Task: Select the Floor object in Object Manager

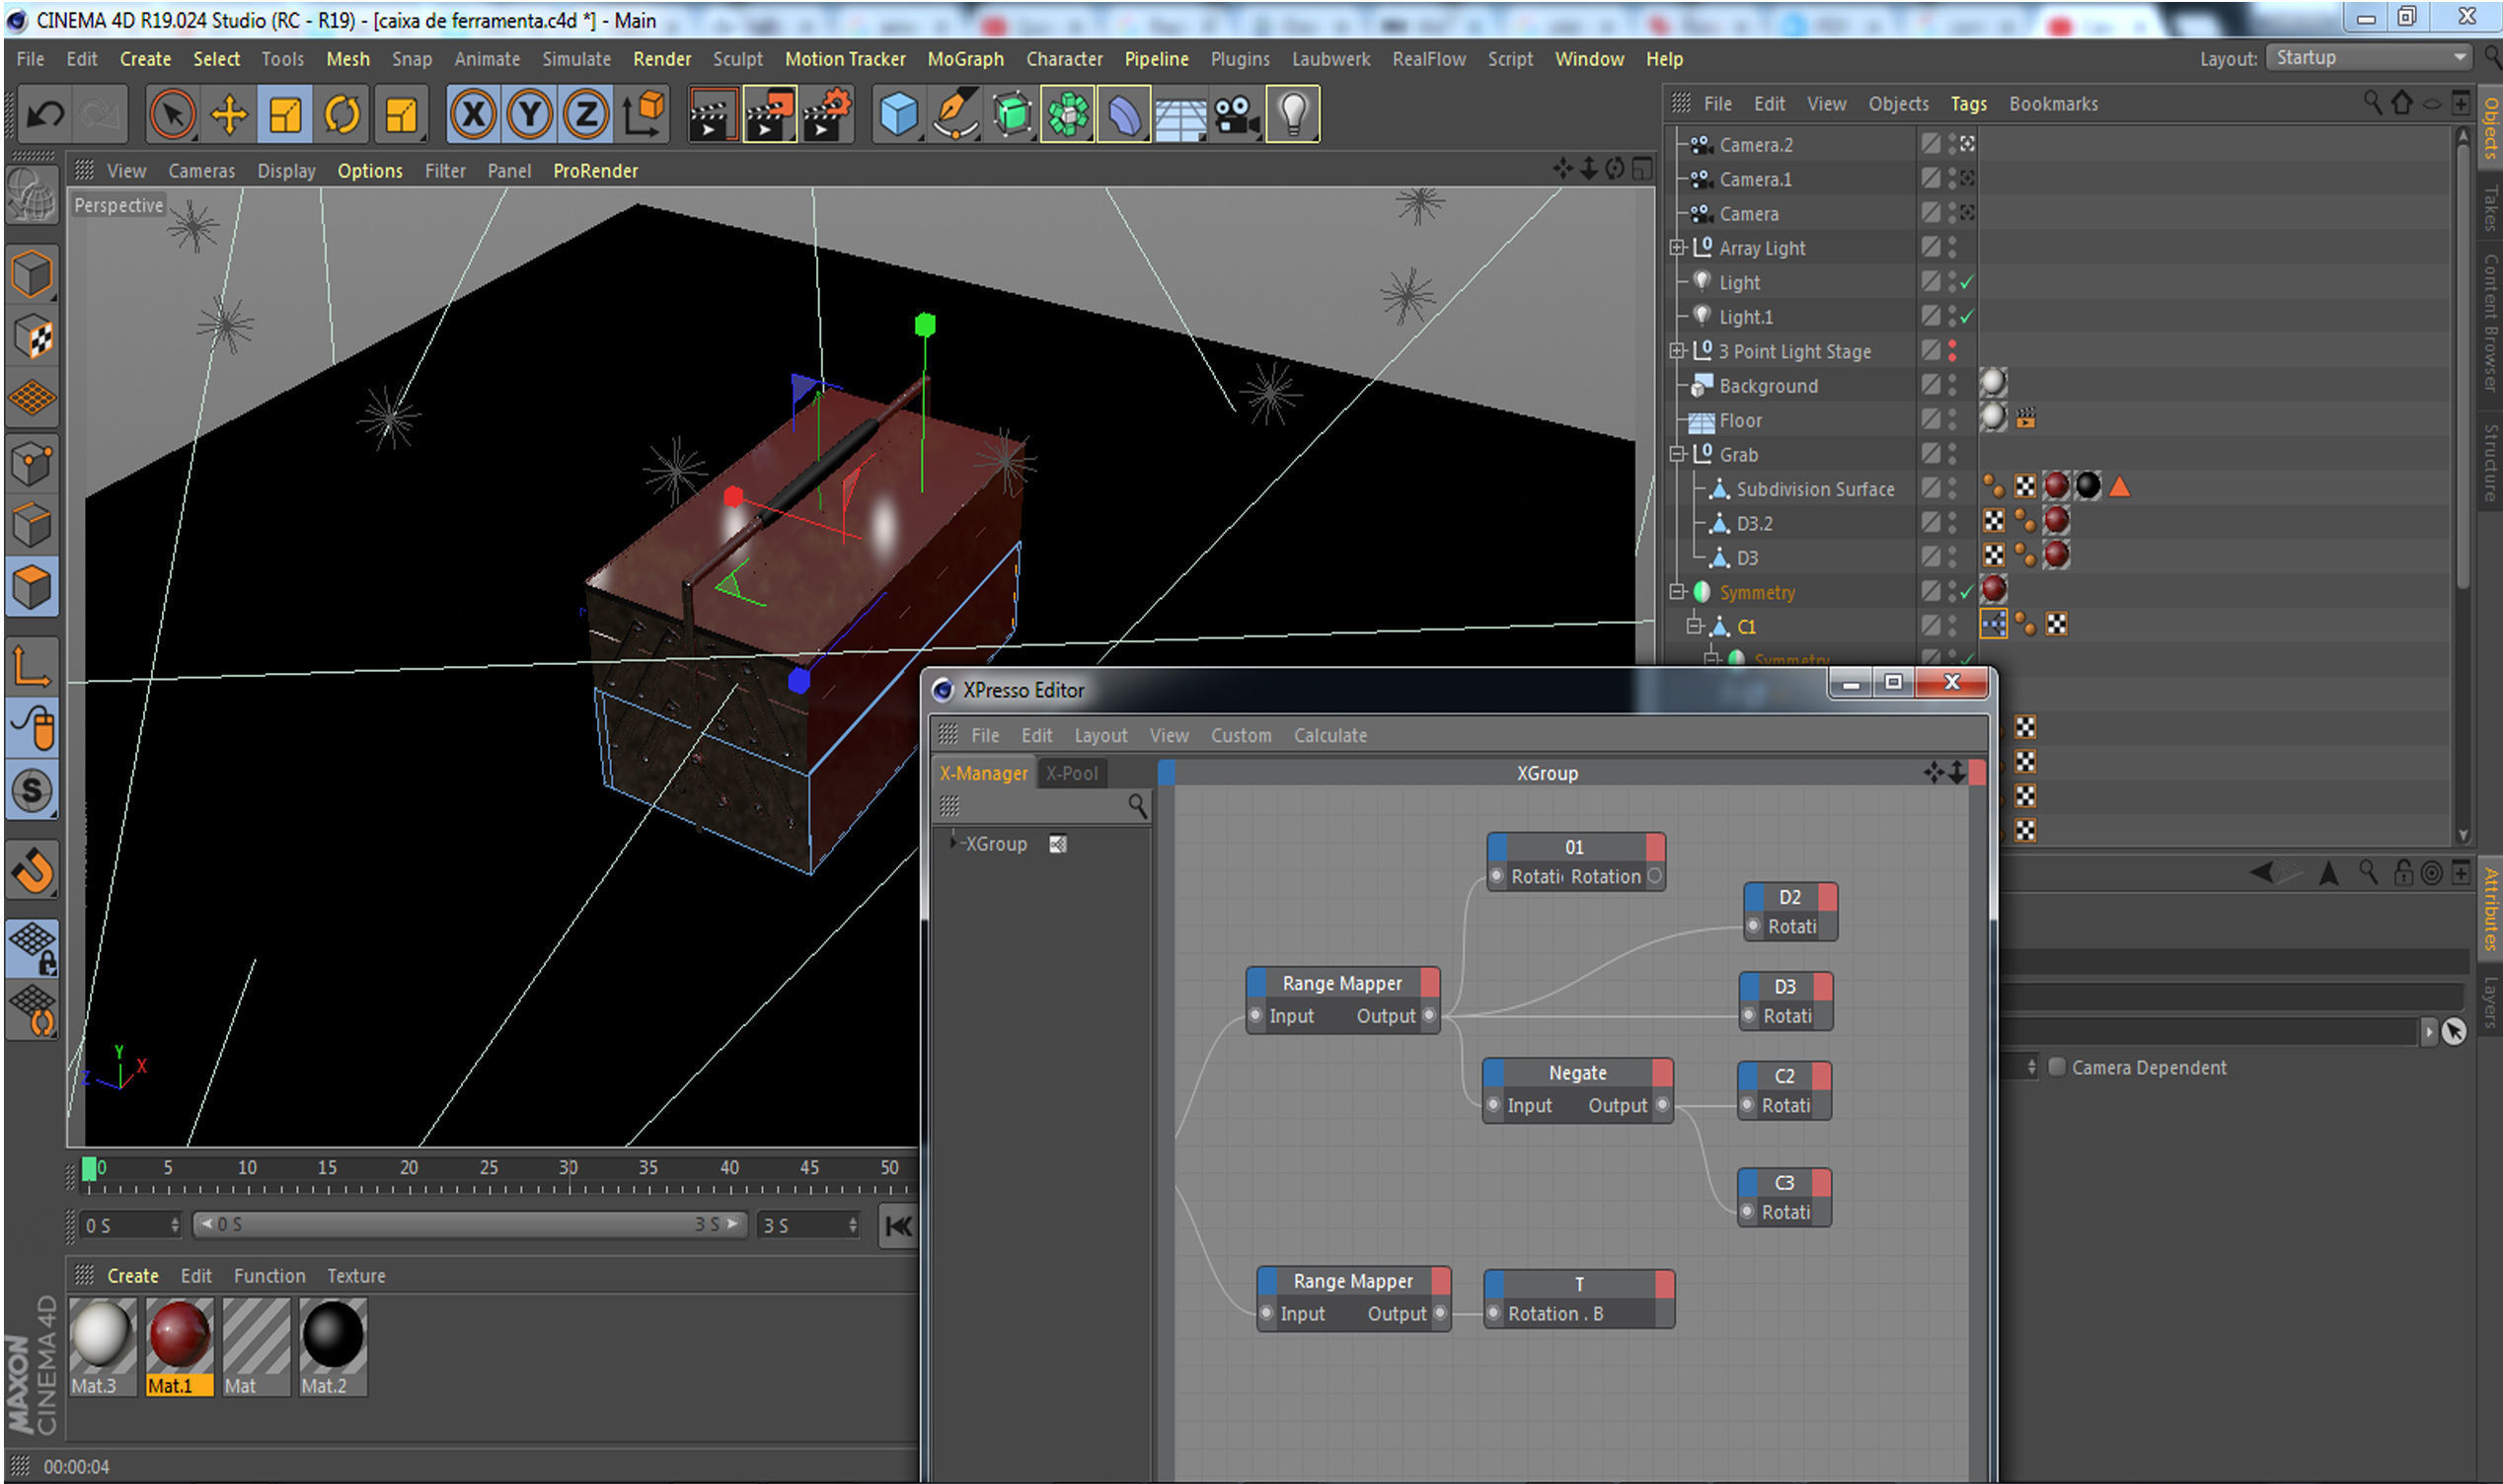Action: point(1740,420)
